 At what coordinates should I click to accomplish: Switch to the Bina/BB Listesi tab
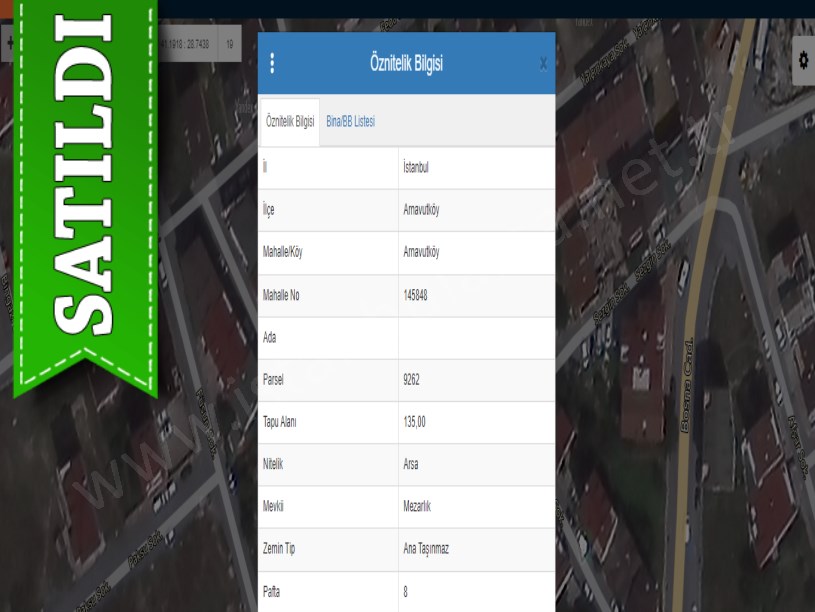350,121
